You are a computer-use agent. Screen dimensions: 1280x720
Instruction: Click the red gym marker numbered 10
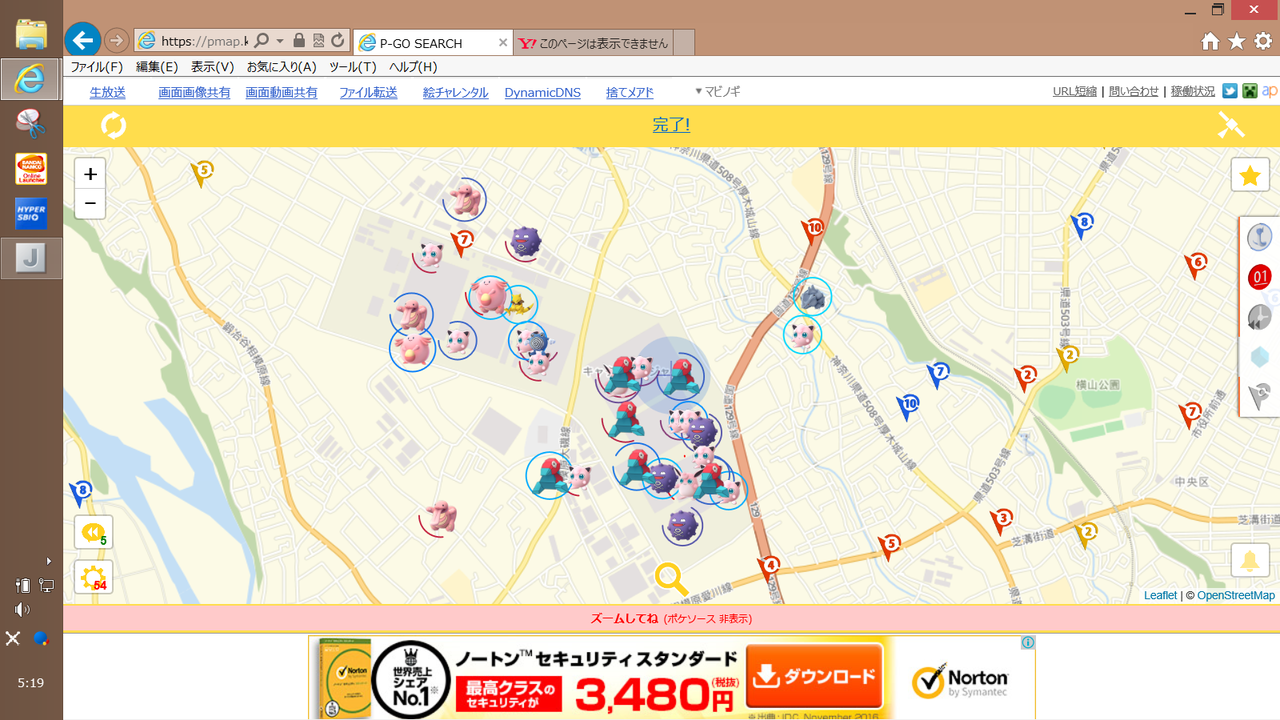(815, 231)
